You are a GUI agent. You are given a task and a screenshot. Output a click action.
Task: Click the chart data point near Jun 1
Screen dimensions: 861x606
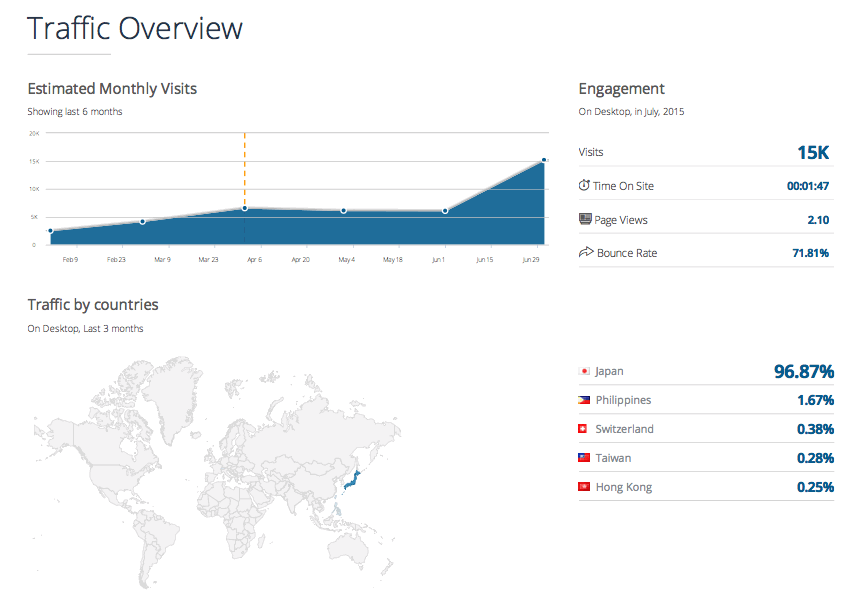coord(445,211)
